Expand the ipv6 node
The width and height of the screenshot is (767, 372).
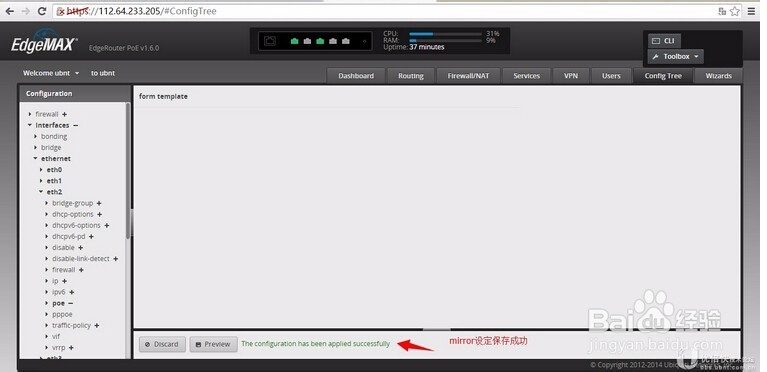(x=47, y=292)
